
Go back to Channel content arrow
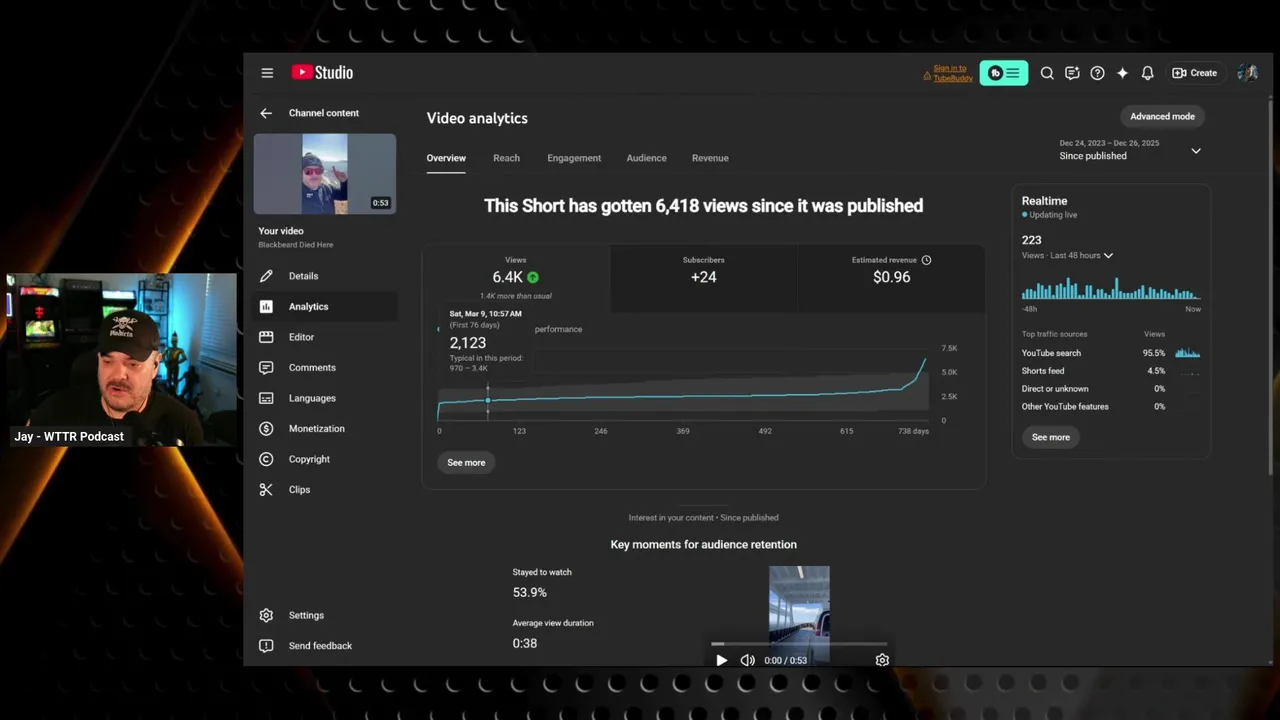coord(266,113)
